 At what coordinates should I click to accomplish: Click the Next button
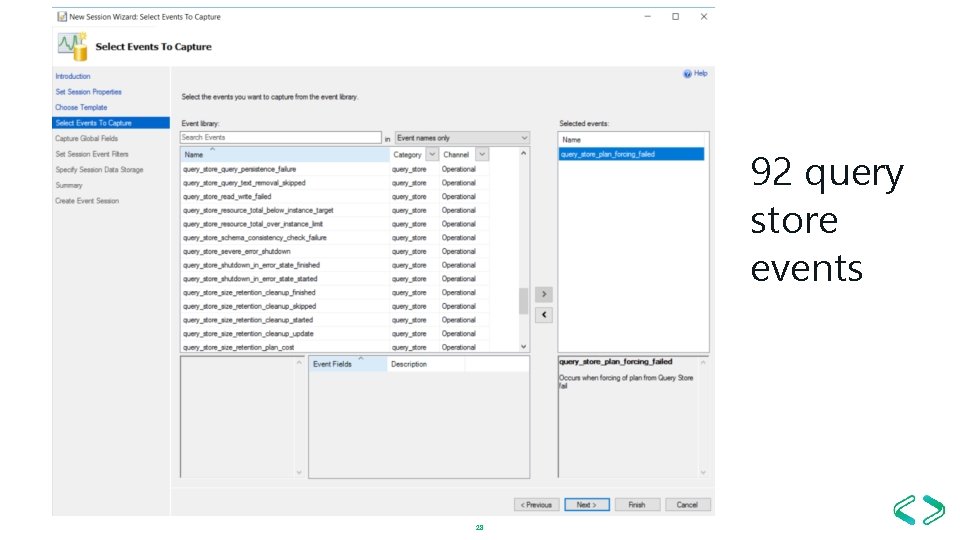(x=587, y=504)
